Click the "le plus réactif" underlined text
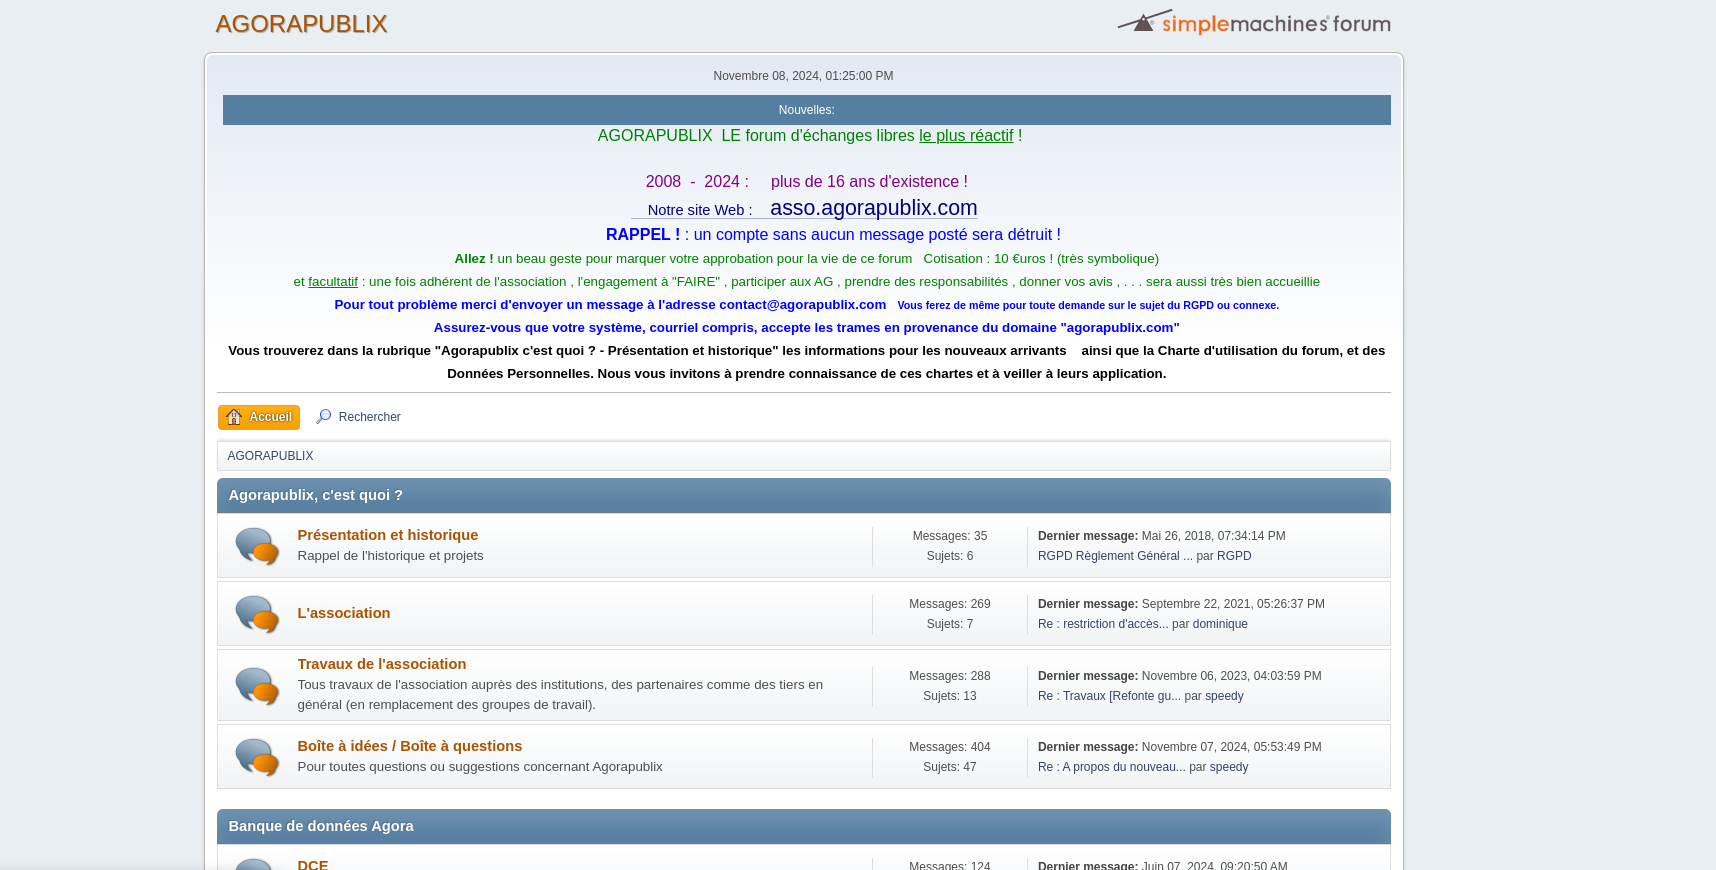 [x=966, y=136]
